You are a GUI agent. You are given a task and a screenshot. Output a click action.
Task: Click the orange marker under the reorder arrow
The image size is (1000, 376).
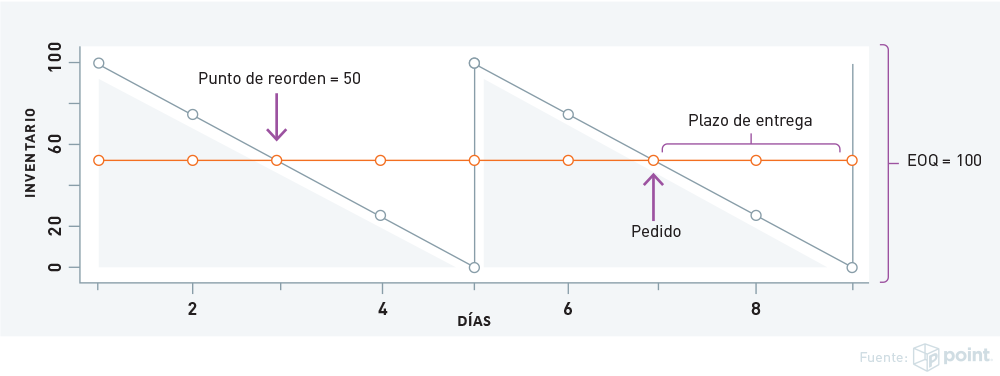[x=276, y=160]
